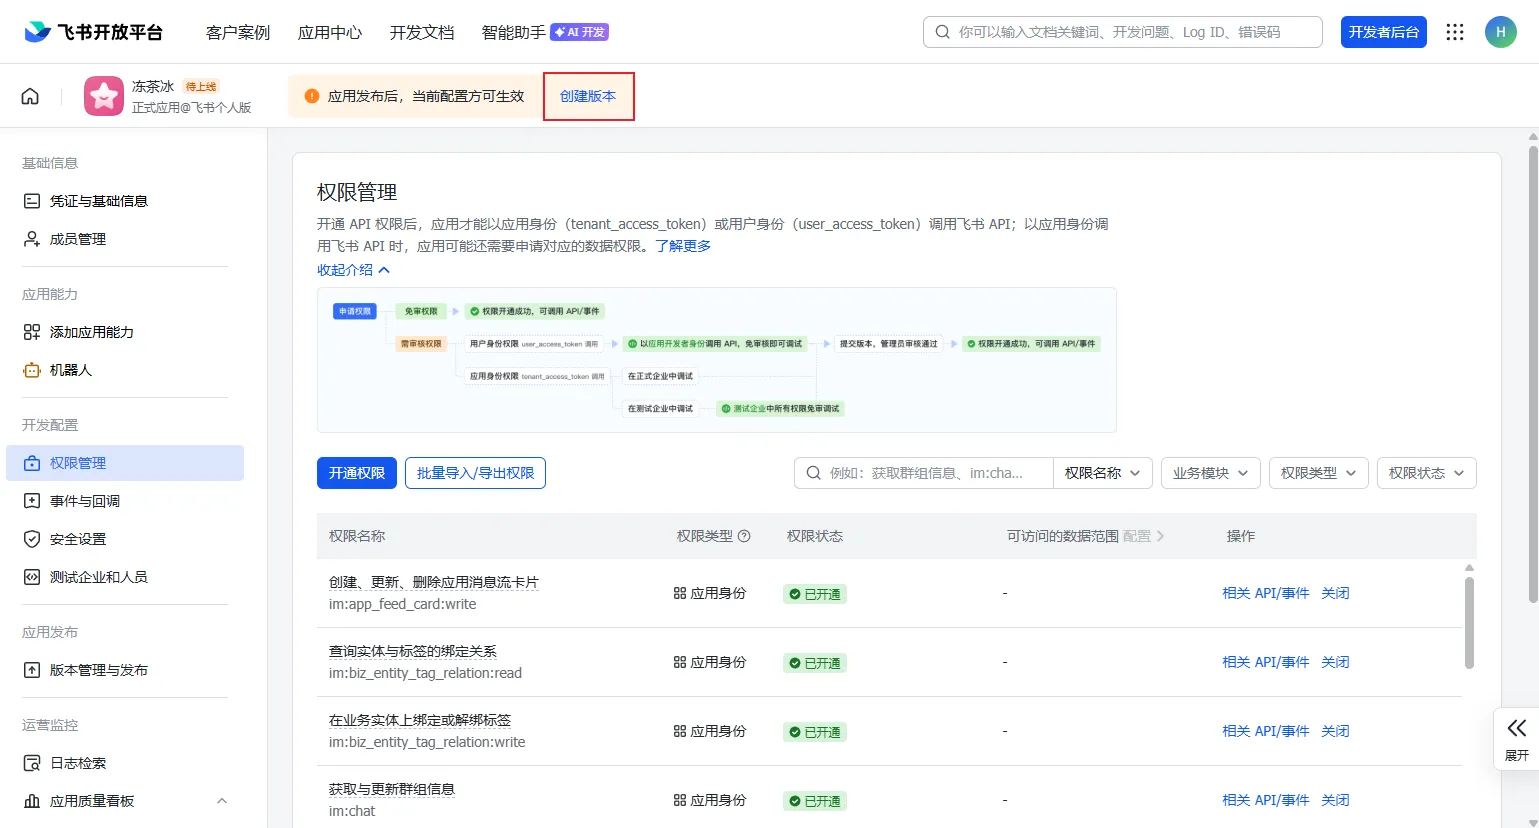Click the 开通权限 button
The height and width of the screenshot is (828, 1539).
click(357, 473)
